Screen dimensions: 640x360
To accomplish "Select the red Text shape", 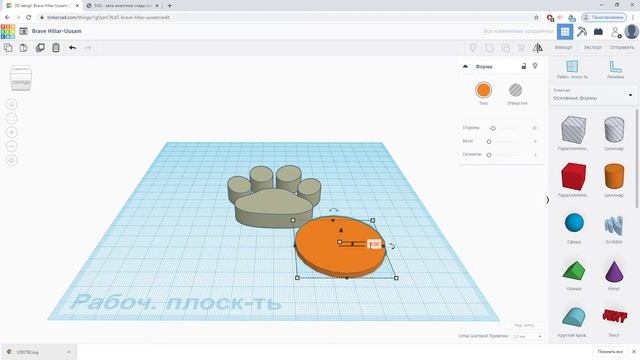I will point(614,316).
